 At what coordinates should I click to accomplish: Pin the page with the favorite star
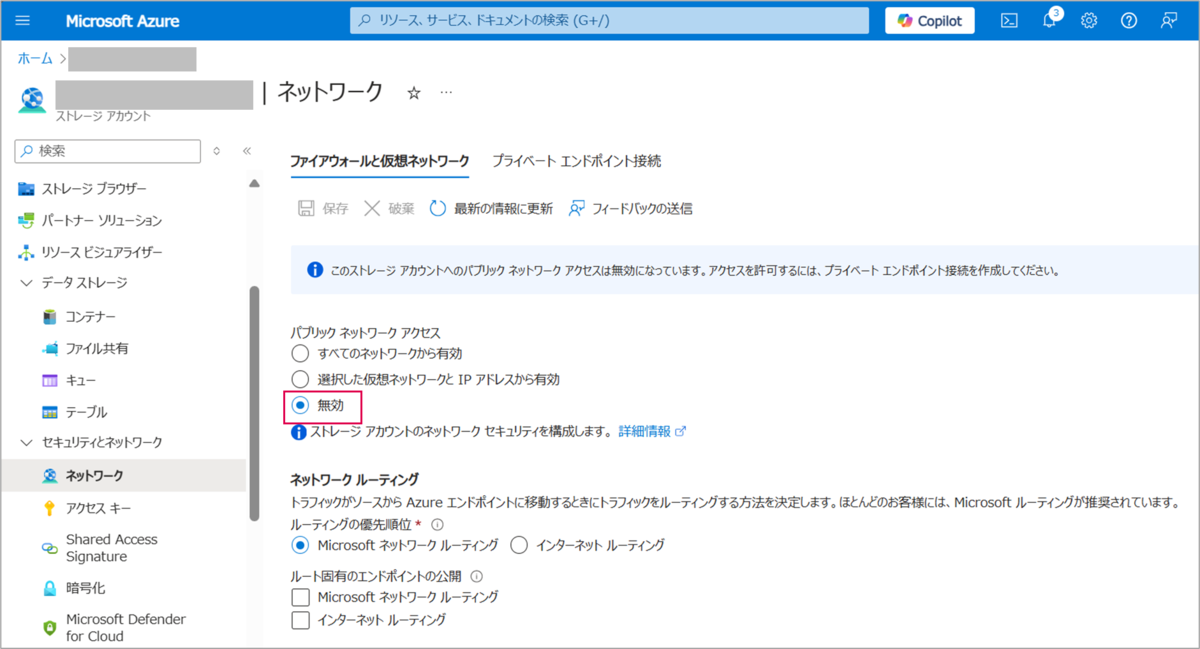click(x=414, y=92)
